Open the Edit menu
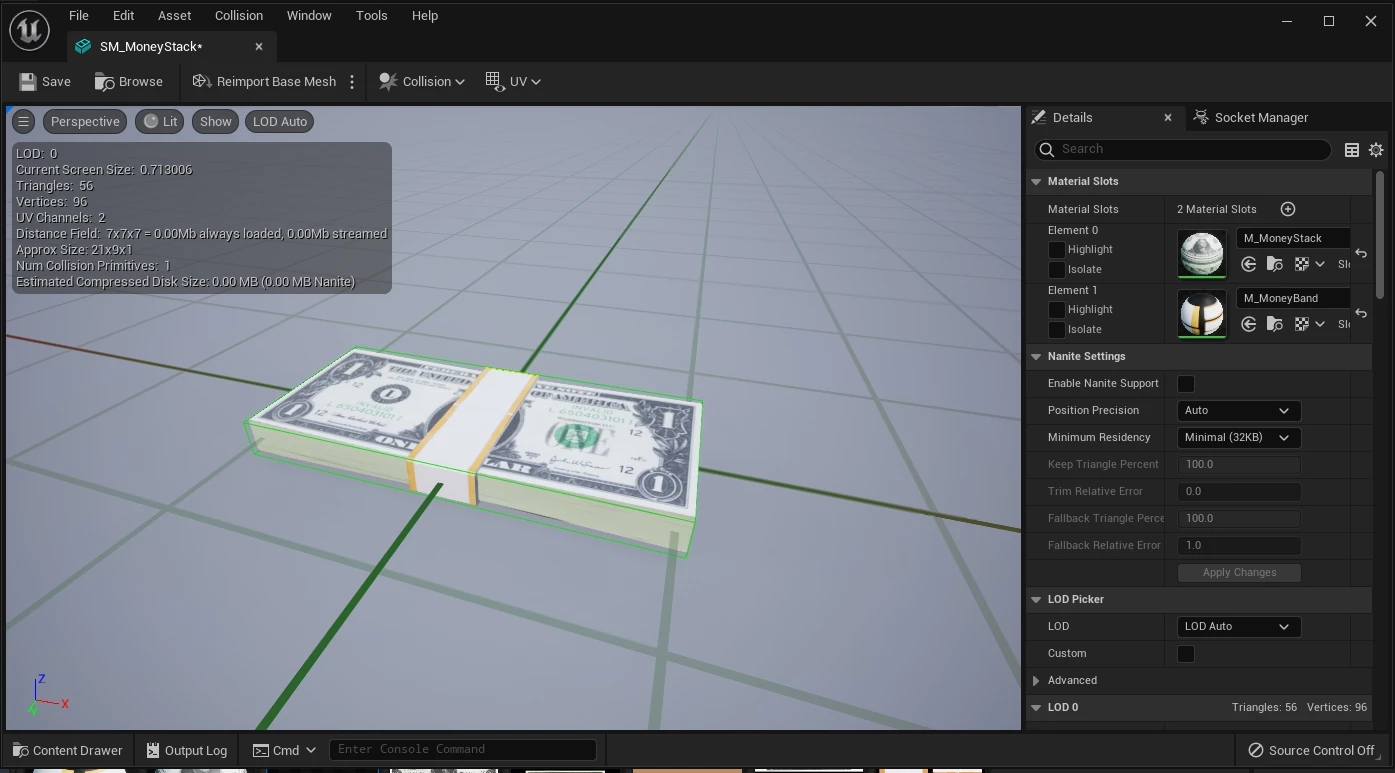Image resolution: width=1395 pixels, height=773 pixels. pyautogui.click(x=123, y=16)
